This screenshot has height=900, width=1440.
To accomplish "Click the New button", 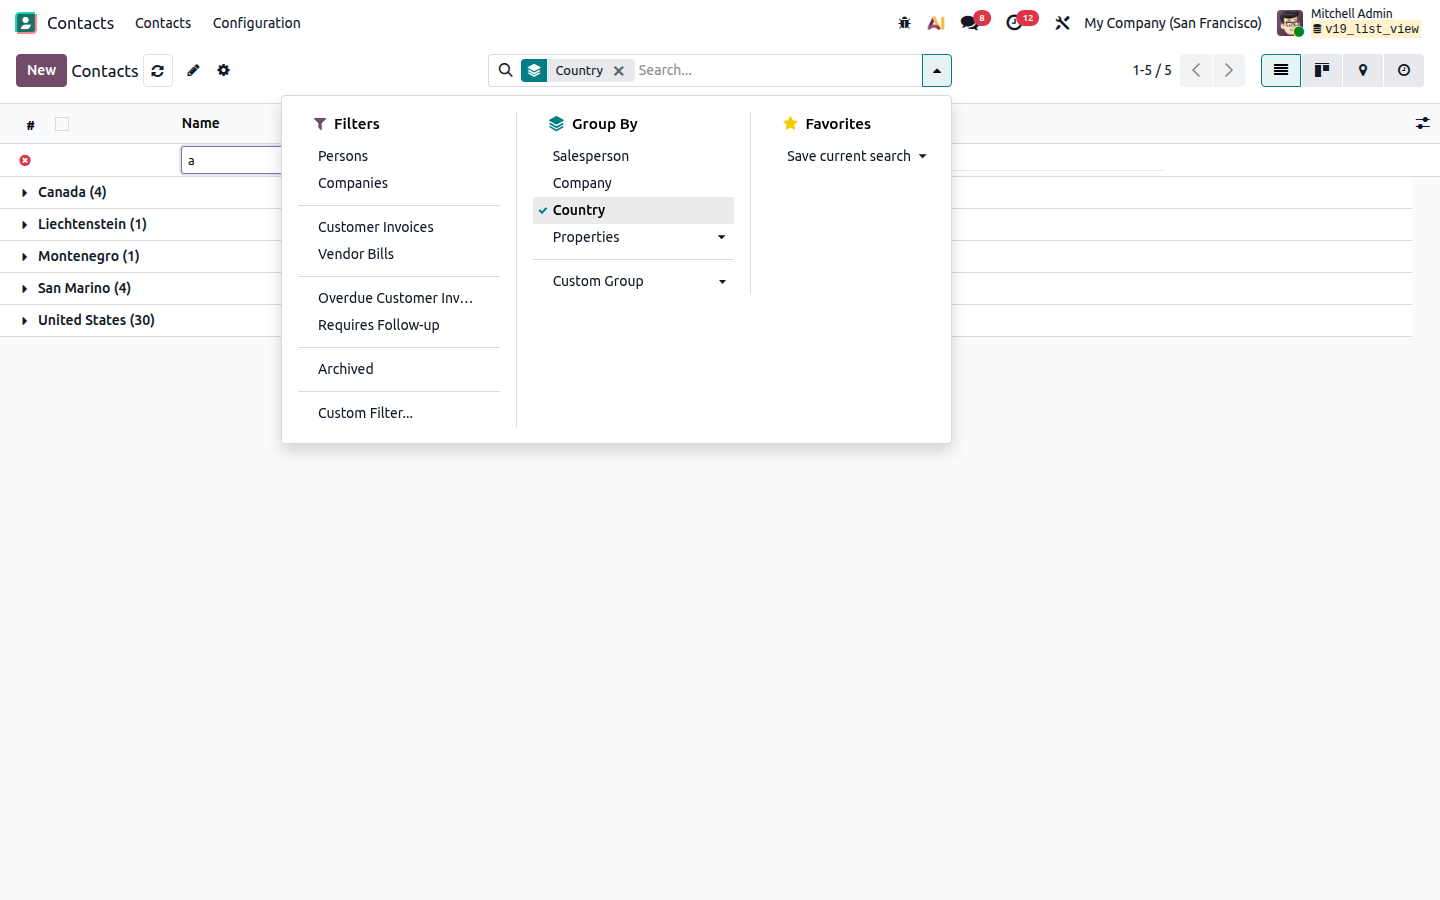I will pyautogui.click(x=41, y=70).
